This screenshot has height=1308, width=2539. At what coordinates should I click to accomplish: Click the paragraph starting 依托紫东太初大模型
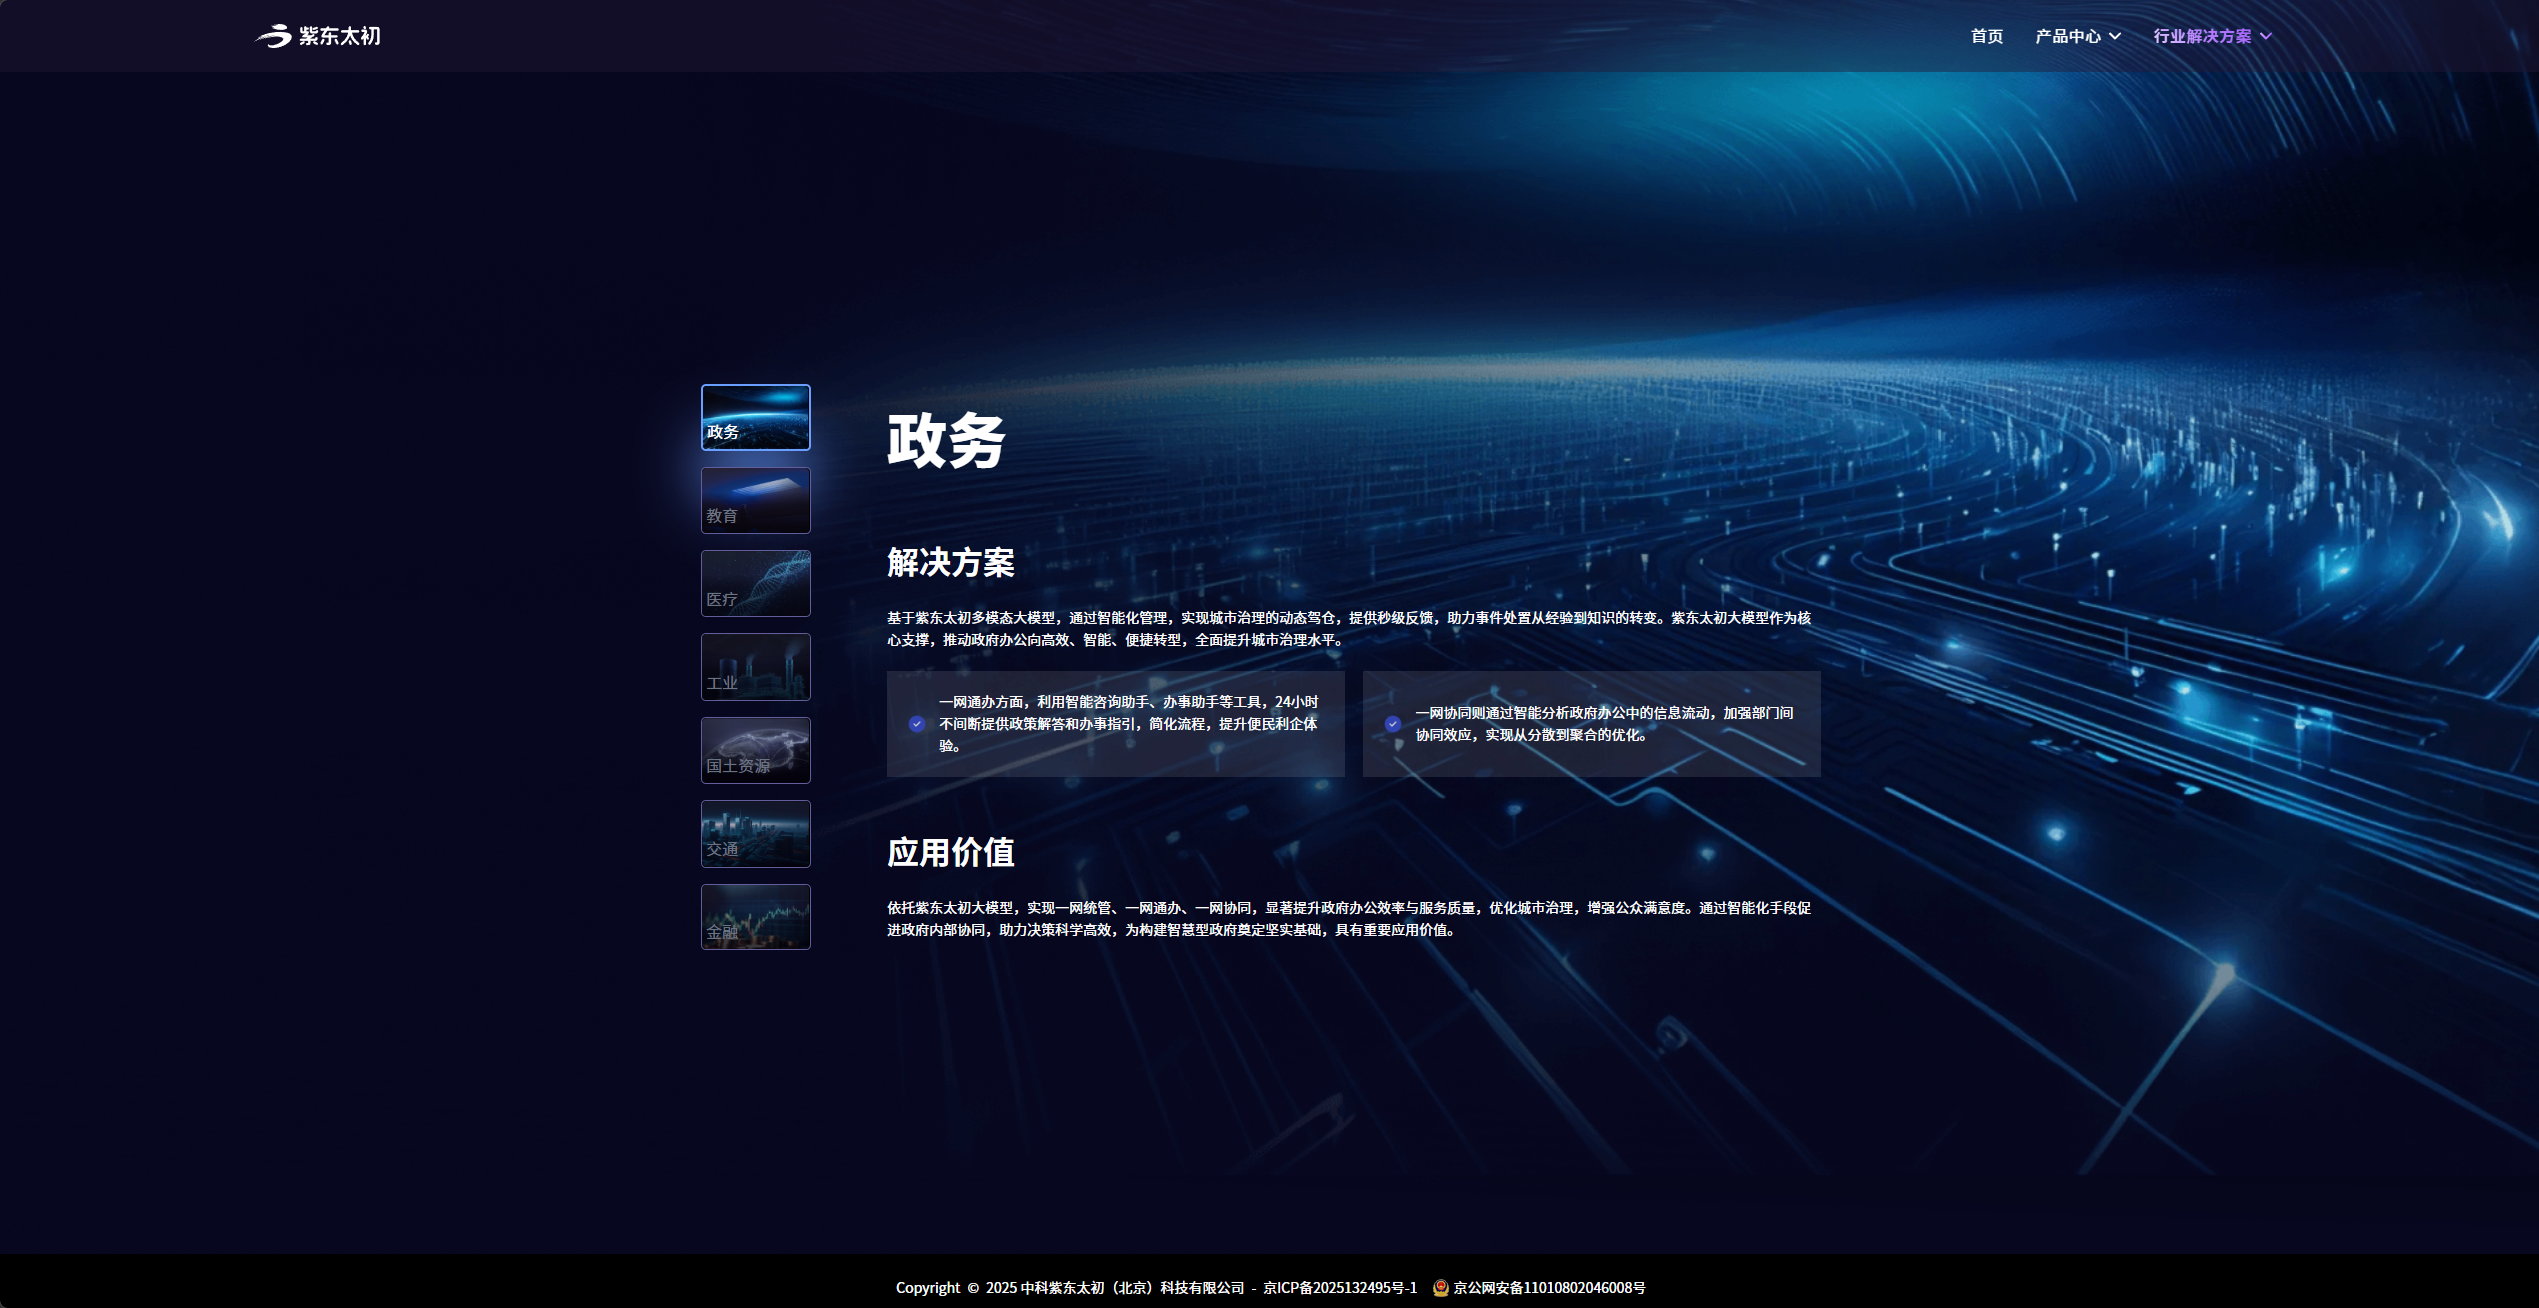[1349, 919]
